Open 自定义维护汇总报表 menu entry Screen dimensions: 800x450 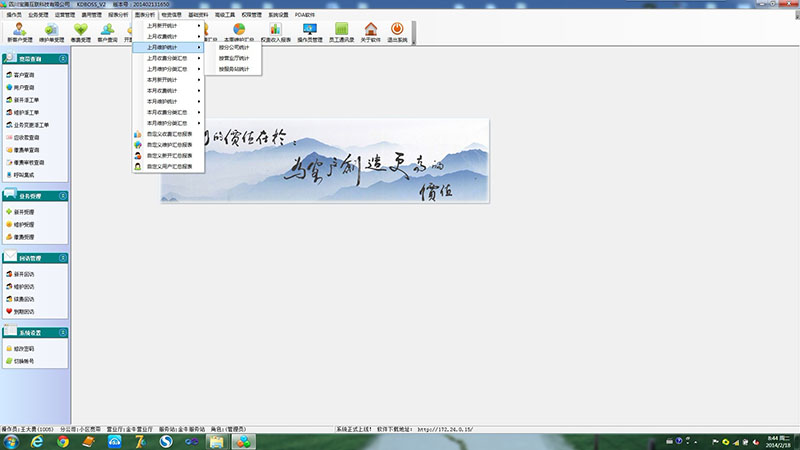click(x=168, y=145)
